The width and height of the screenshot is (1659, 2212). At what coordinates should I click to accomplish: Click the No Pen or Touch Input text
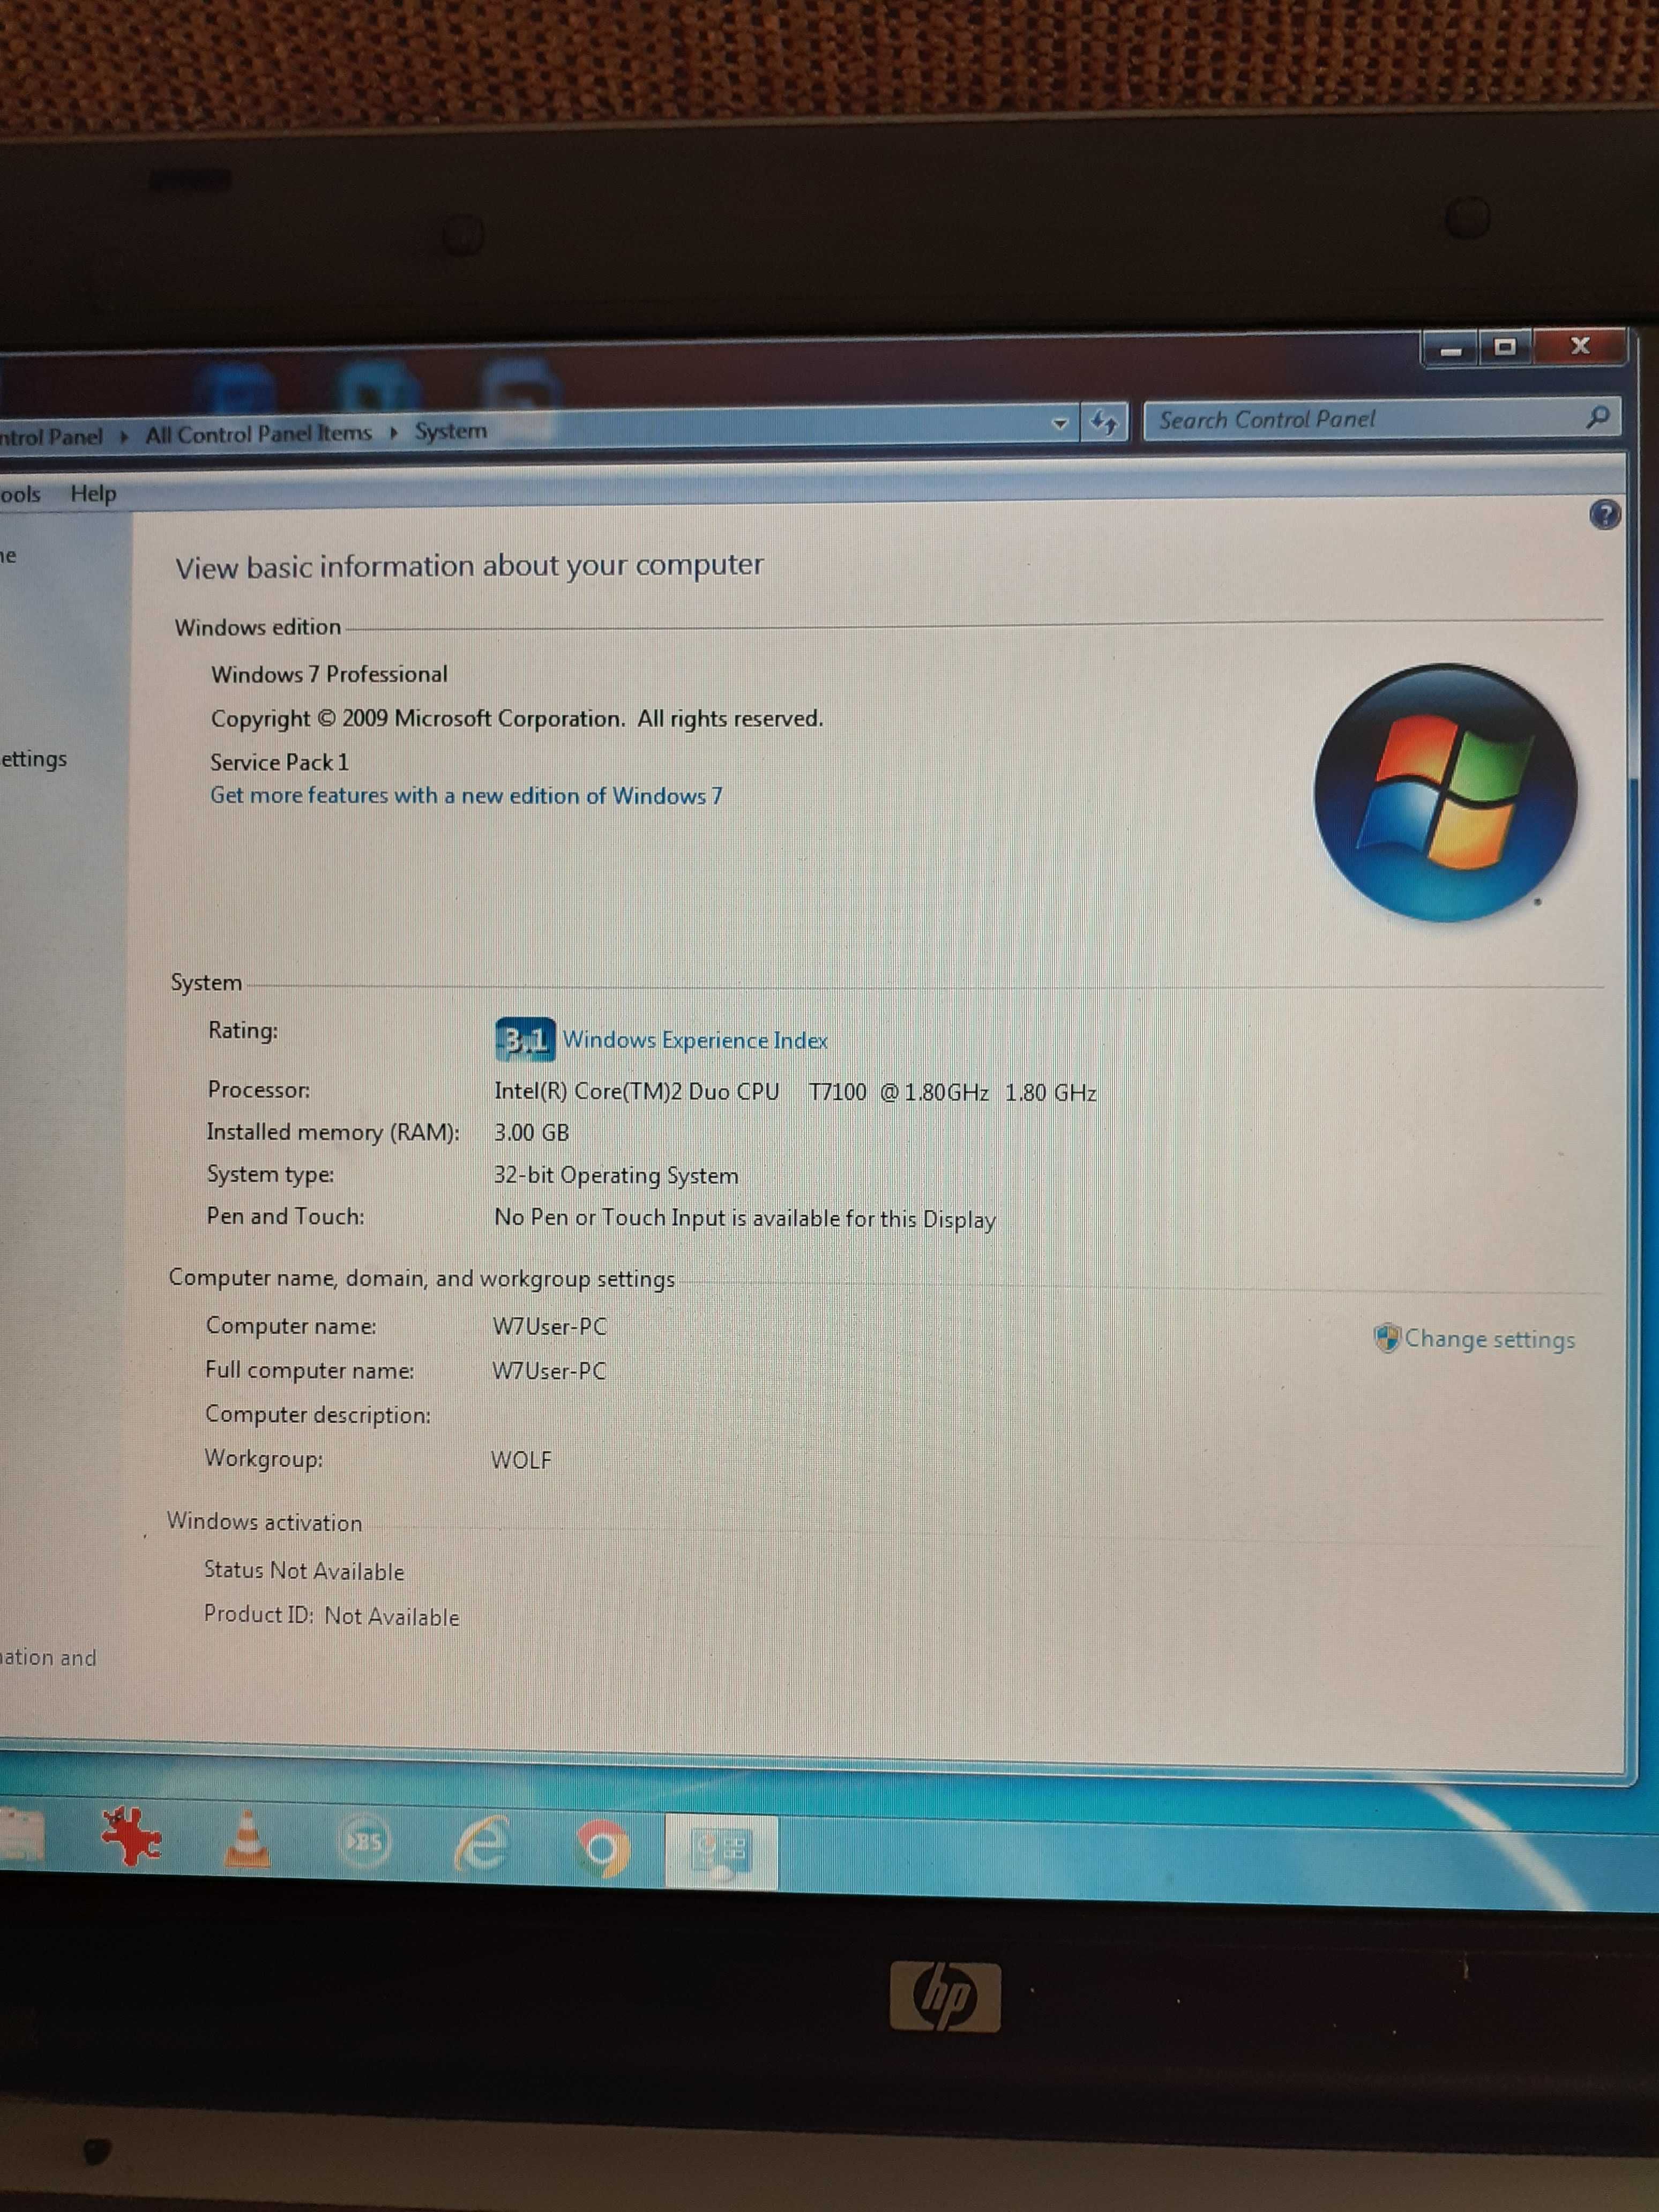click(745, 1219)
